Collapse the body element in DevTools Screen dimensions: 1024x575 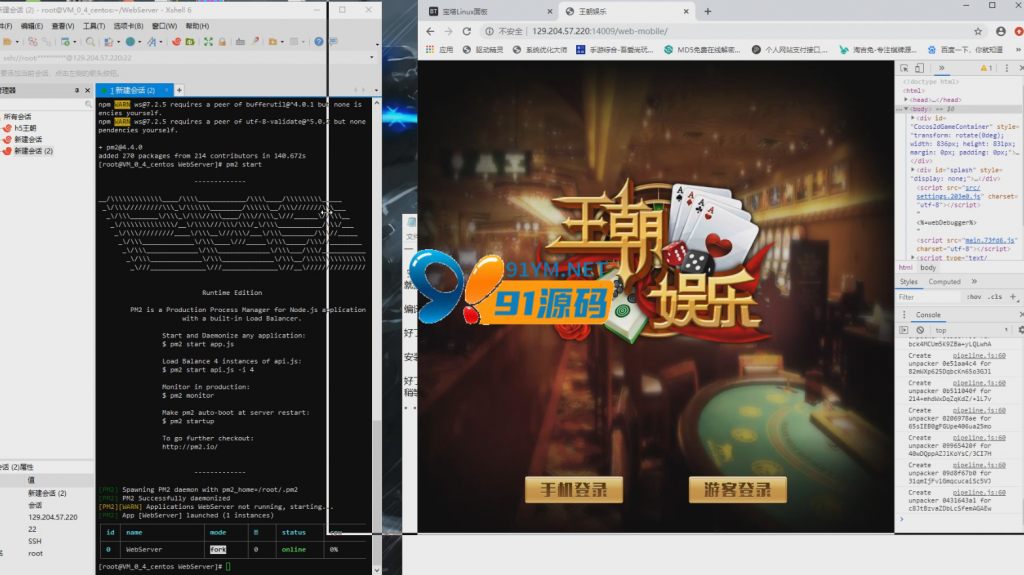click(x=906, y=108)
